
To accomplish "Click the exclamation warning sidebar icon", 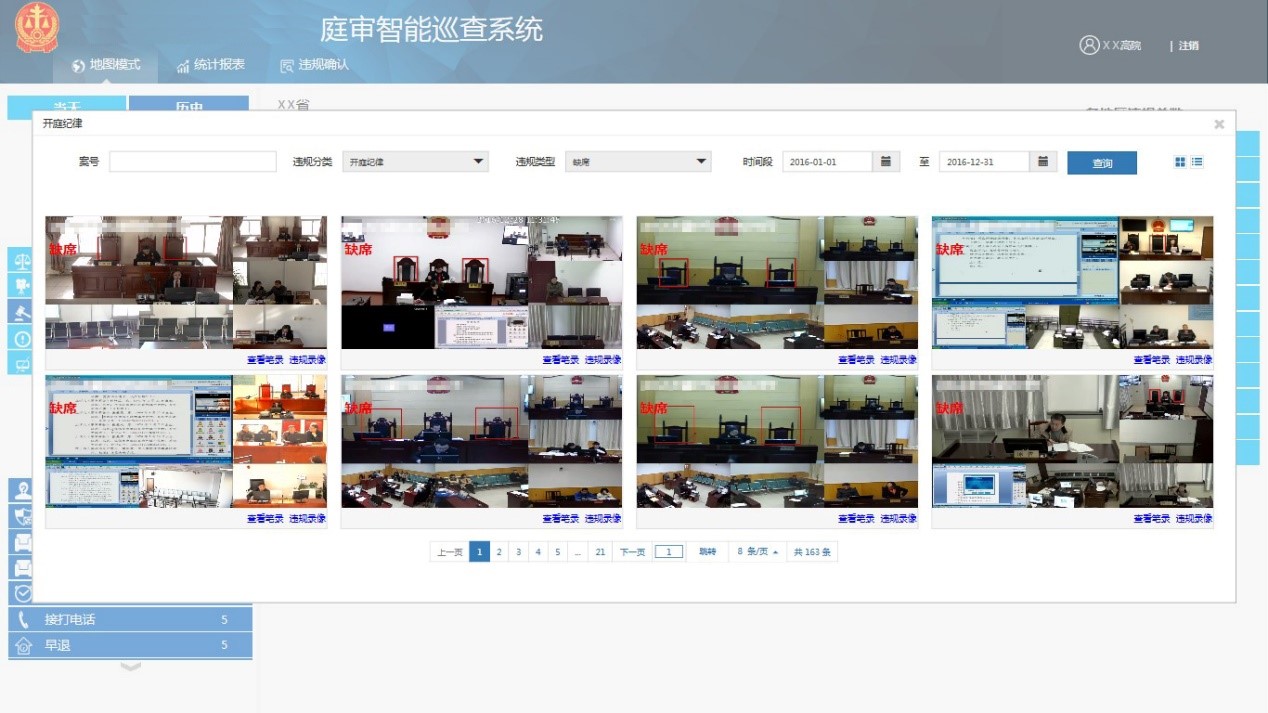I will coord(19,338).
